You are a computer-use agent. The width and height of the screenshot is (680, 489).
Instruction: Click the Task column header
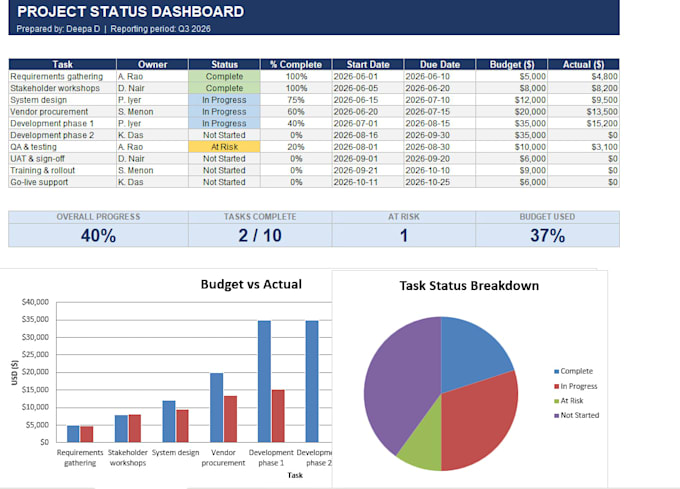62,64
